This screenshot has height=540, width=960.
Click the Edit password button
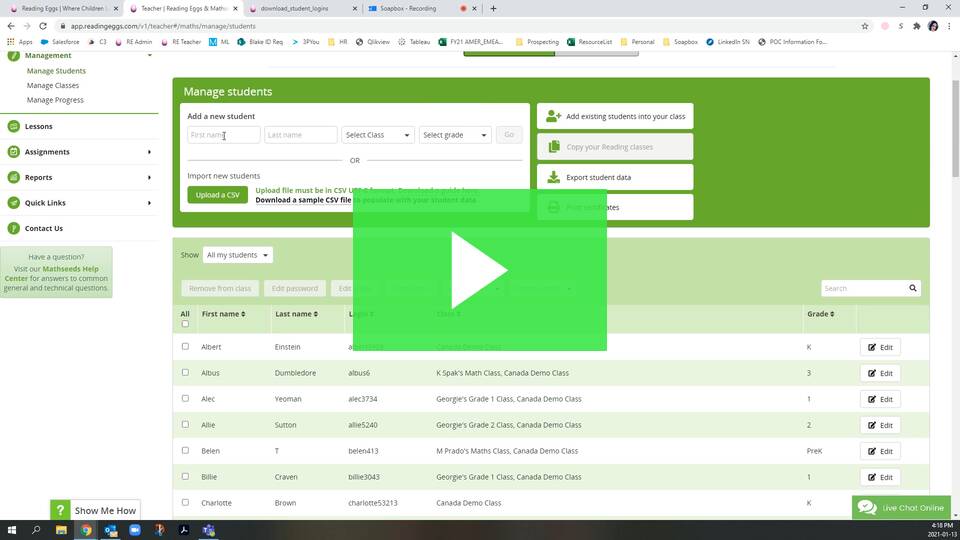tap(294, 288)
